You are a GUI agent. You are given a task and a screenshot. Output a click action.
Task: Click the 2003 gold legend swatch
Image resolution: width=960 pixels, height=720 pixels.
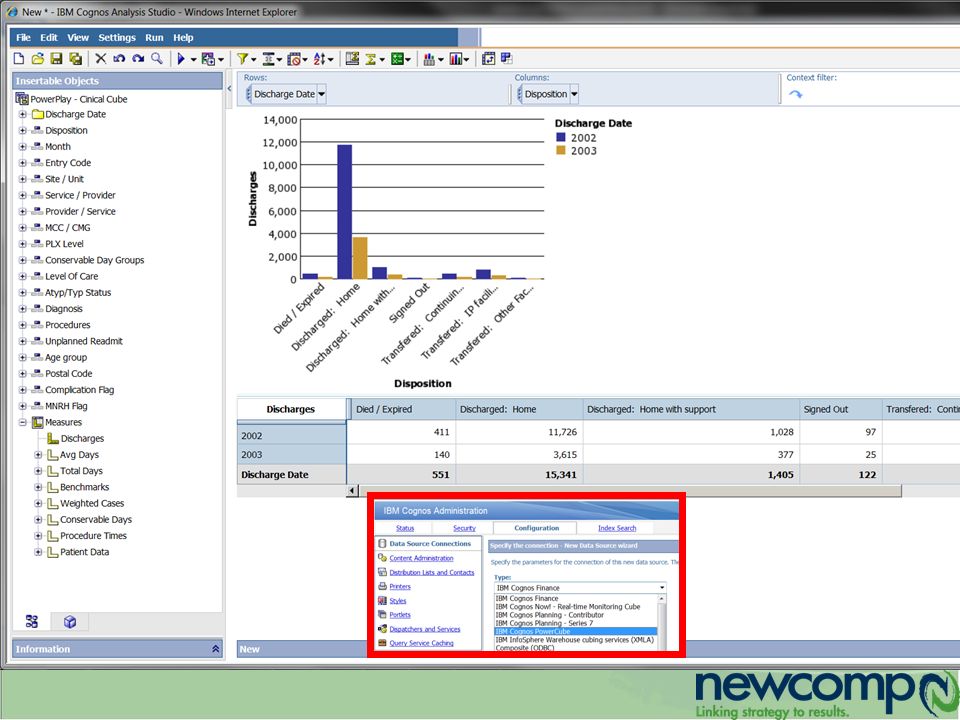click(x=560, y=151)
